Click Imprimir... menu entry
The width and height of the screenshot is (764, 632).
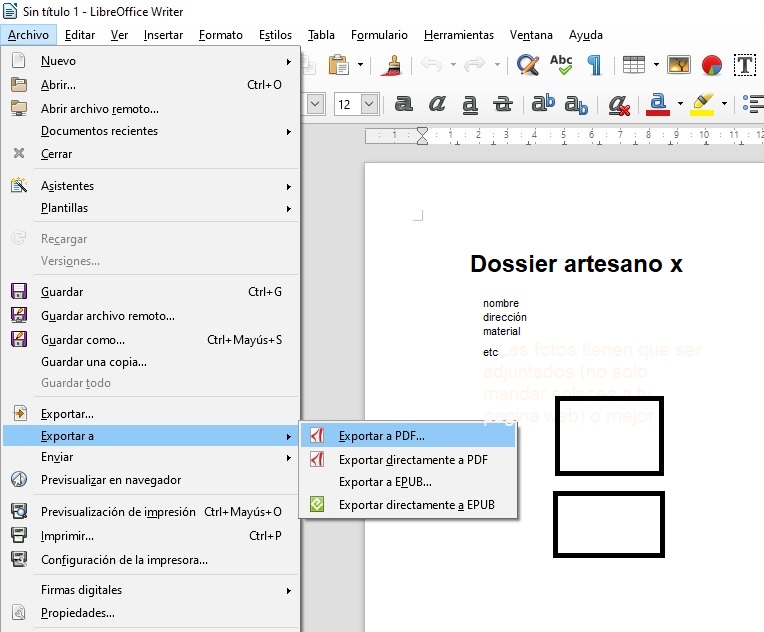click(151, 536)
